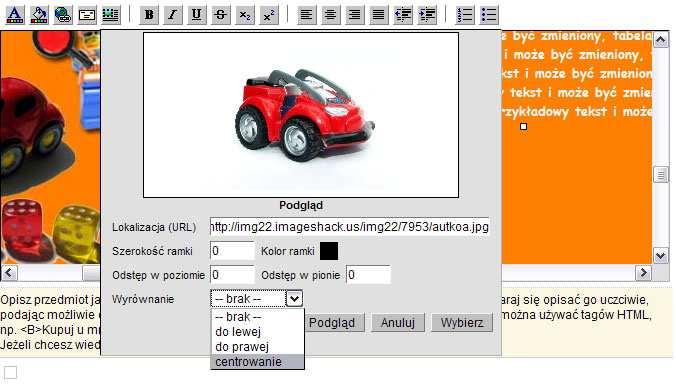The image size is (676, 384).
Task: Apply strikethrough formatting
Action: pos(221,15)
